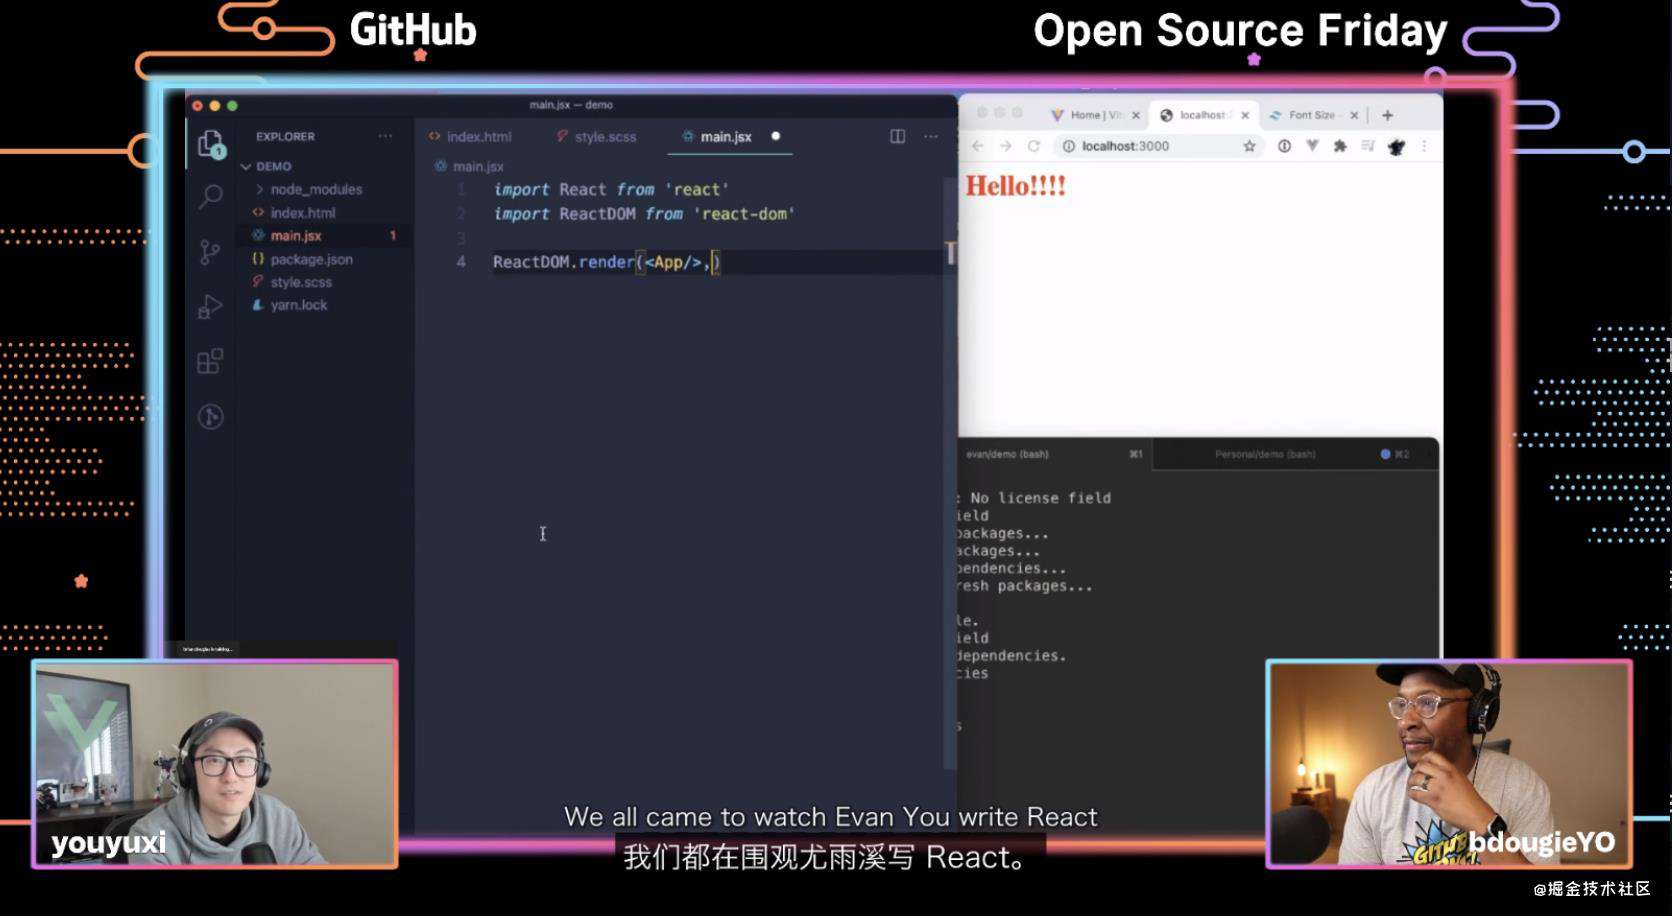Open the Search view in VS Code
This screenshot has height=916, width=1672.
click(x=210, y=197)
